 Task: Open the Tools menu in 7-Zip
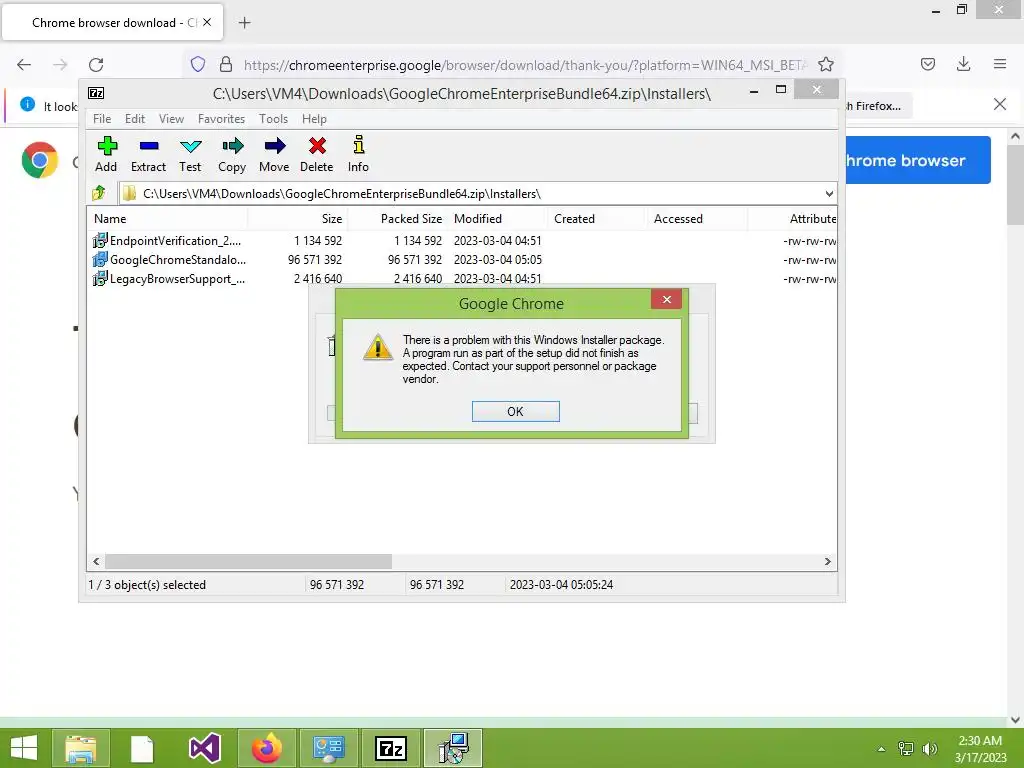point(273,119)
